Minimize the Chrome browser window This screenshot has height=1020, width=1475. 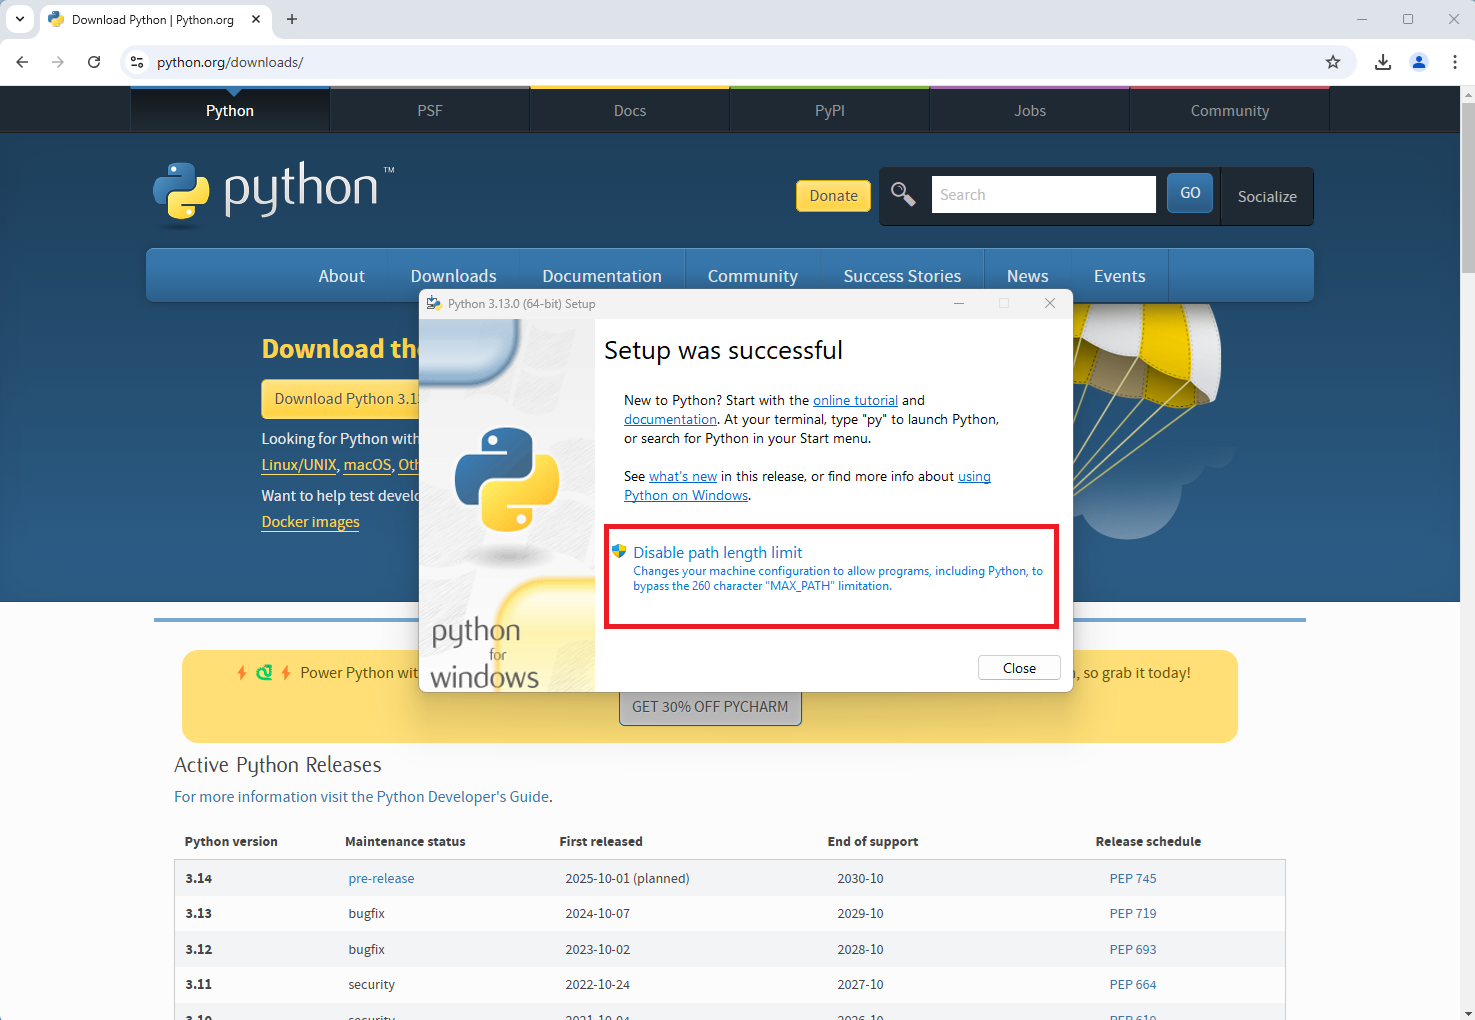click(x=1361, y=19)
